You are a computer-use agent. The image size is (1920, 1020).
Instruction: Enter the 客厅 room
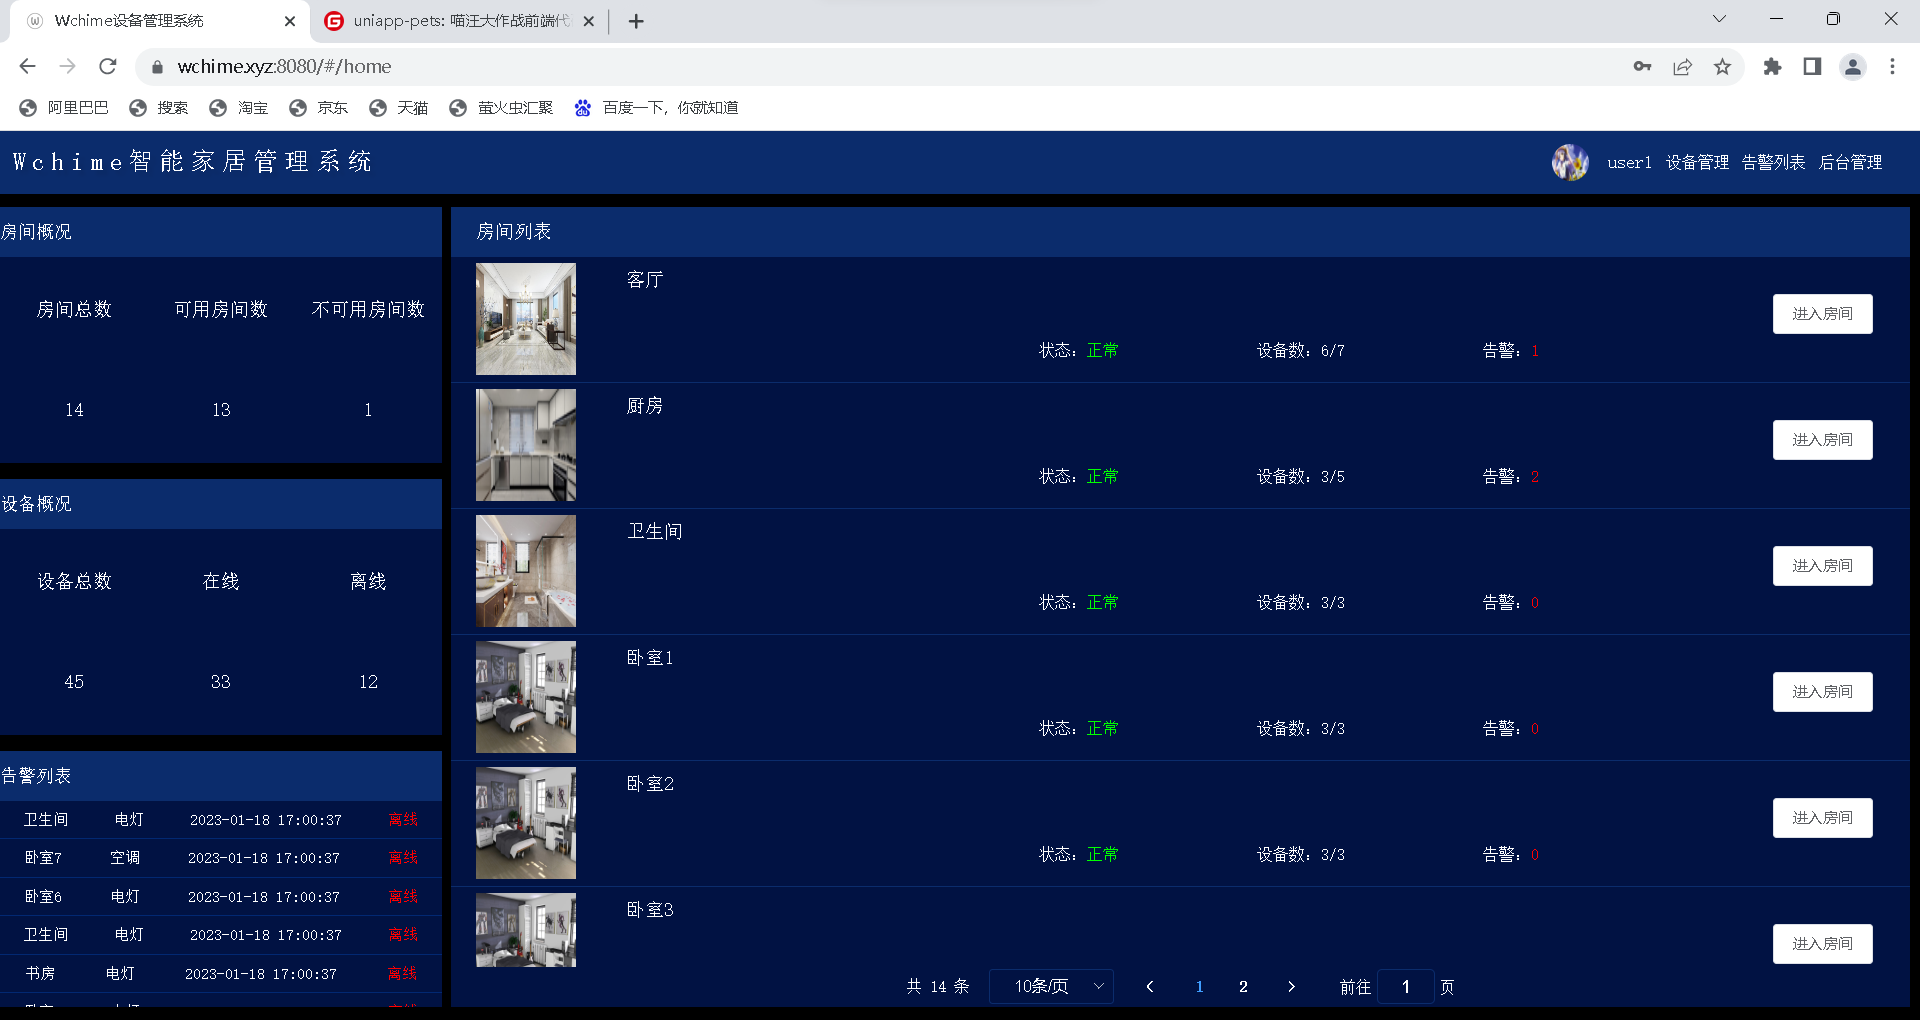pos(1822,314)
